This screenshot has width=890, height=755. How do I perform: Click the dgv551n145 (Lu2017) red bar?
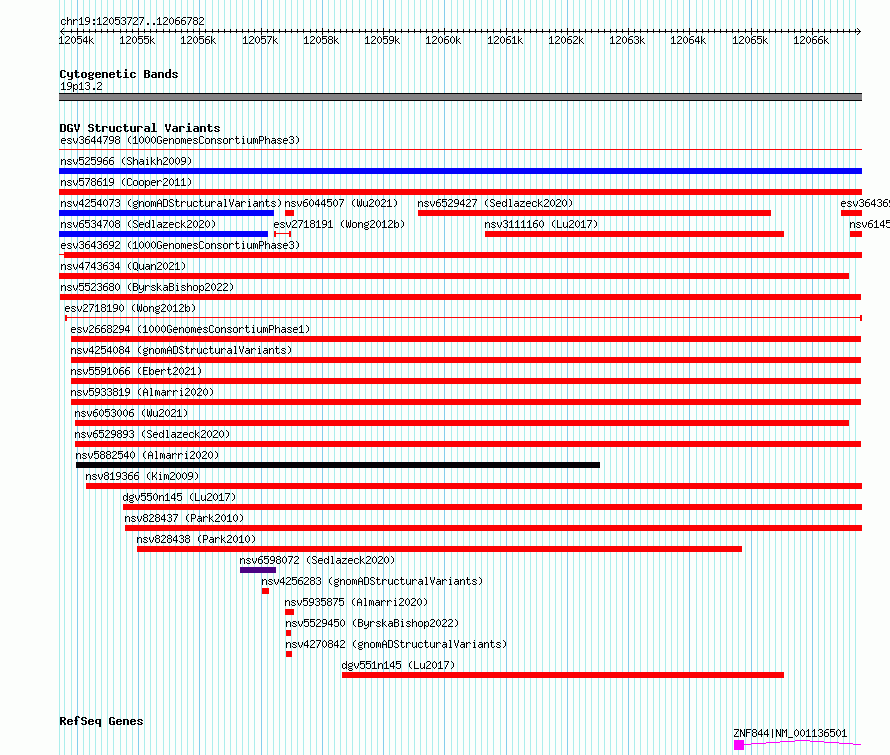(562, 675)
